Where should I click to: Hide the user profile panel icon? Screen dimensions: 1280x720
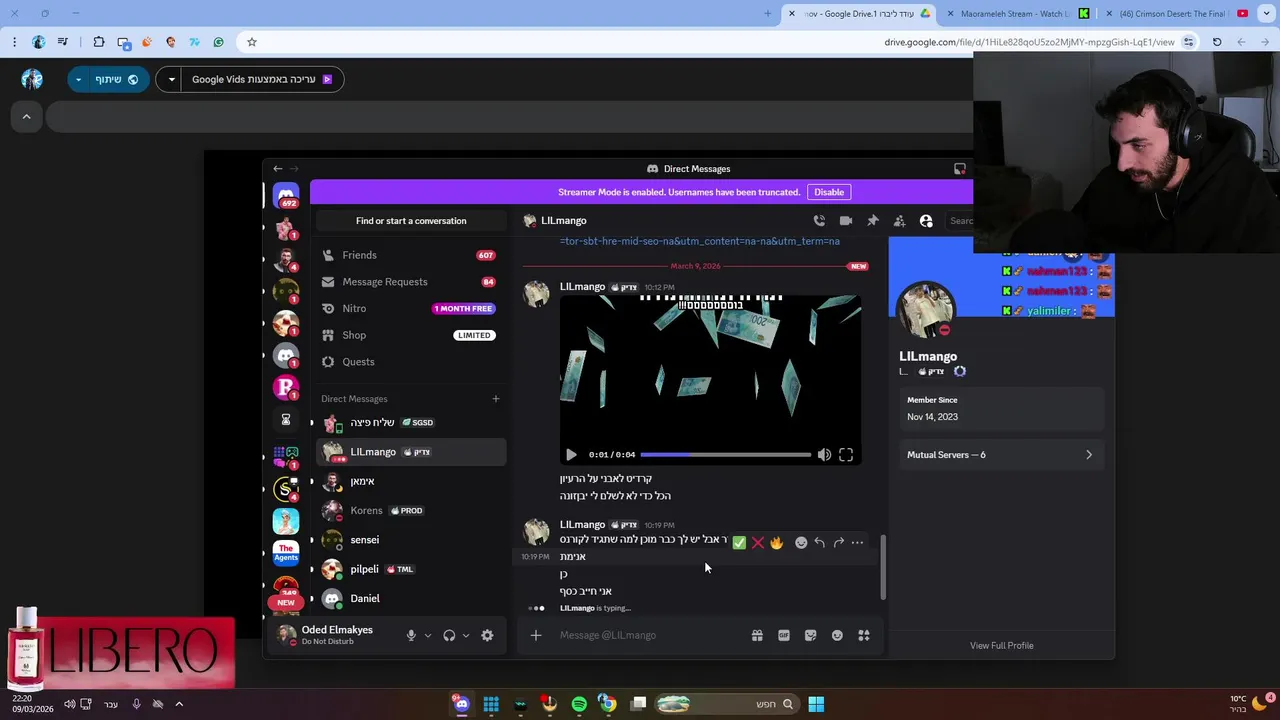926,221
